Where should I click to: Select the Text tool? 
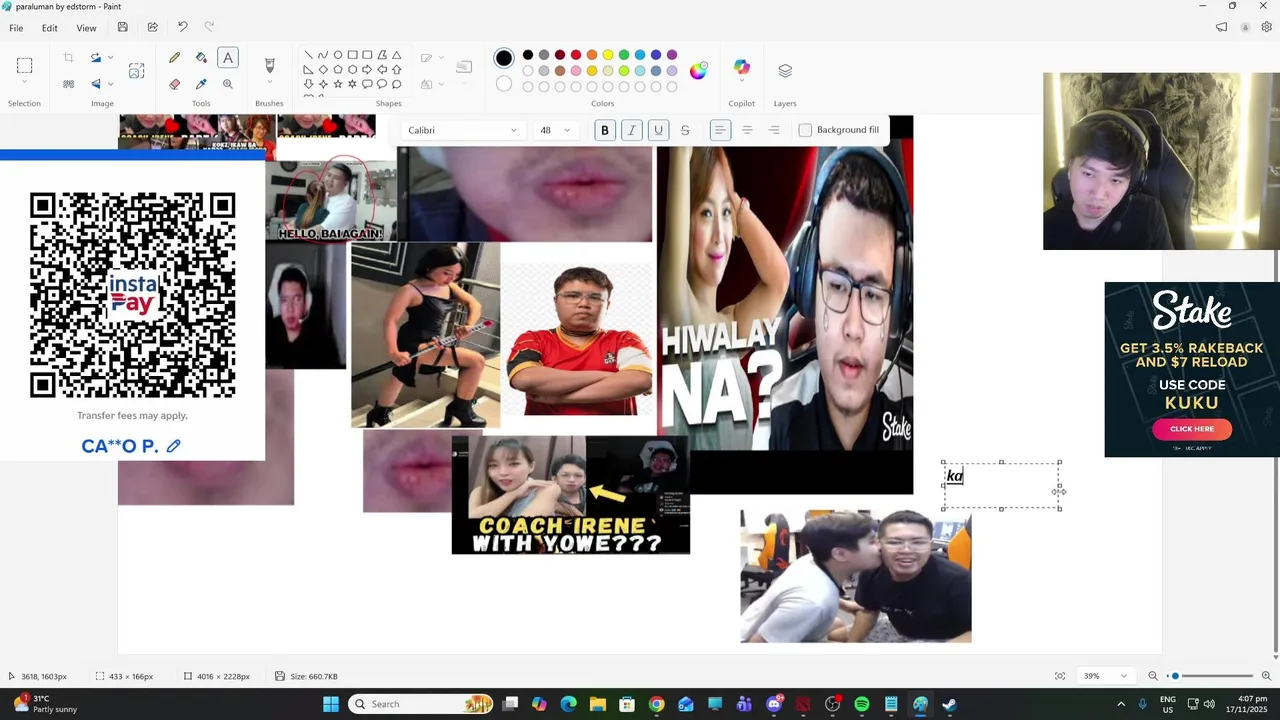point(228,58)
